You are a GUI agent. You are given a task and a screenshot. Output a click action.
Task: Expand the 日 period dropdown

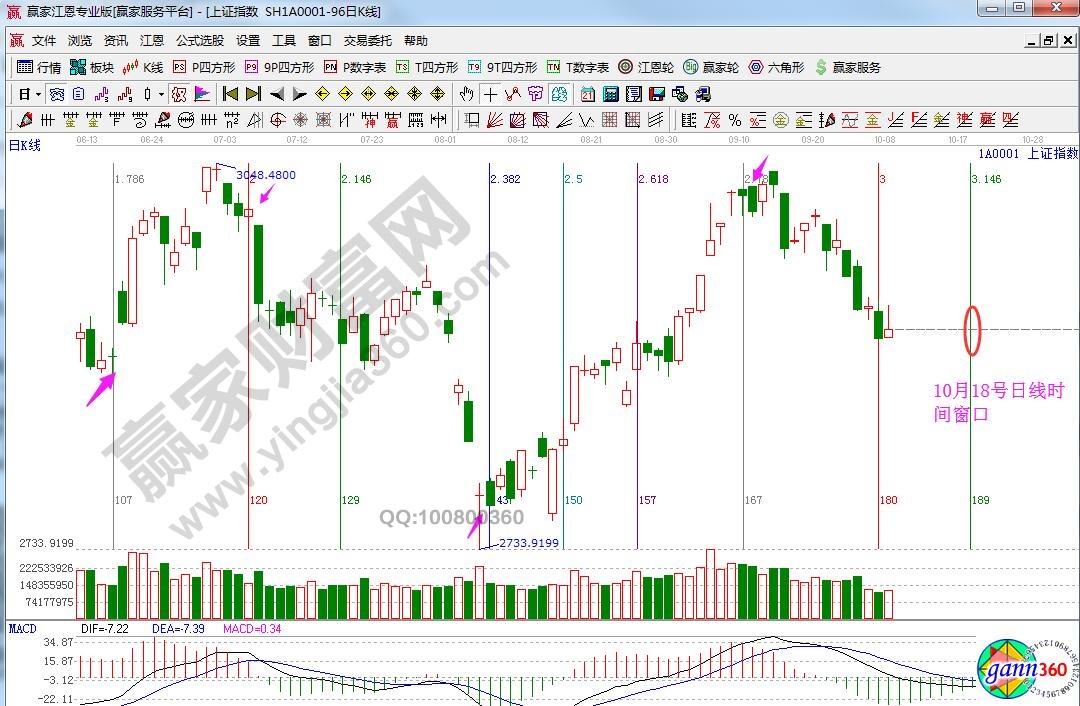[30, 94]
